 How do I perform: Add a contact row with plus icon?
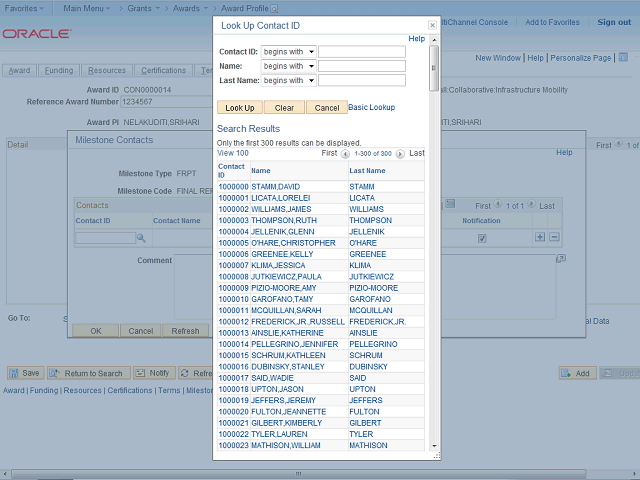pos(540,237)
